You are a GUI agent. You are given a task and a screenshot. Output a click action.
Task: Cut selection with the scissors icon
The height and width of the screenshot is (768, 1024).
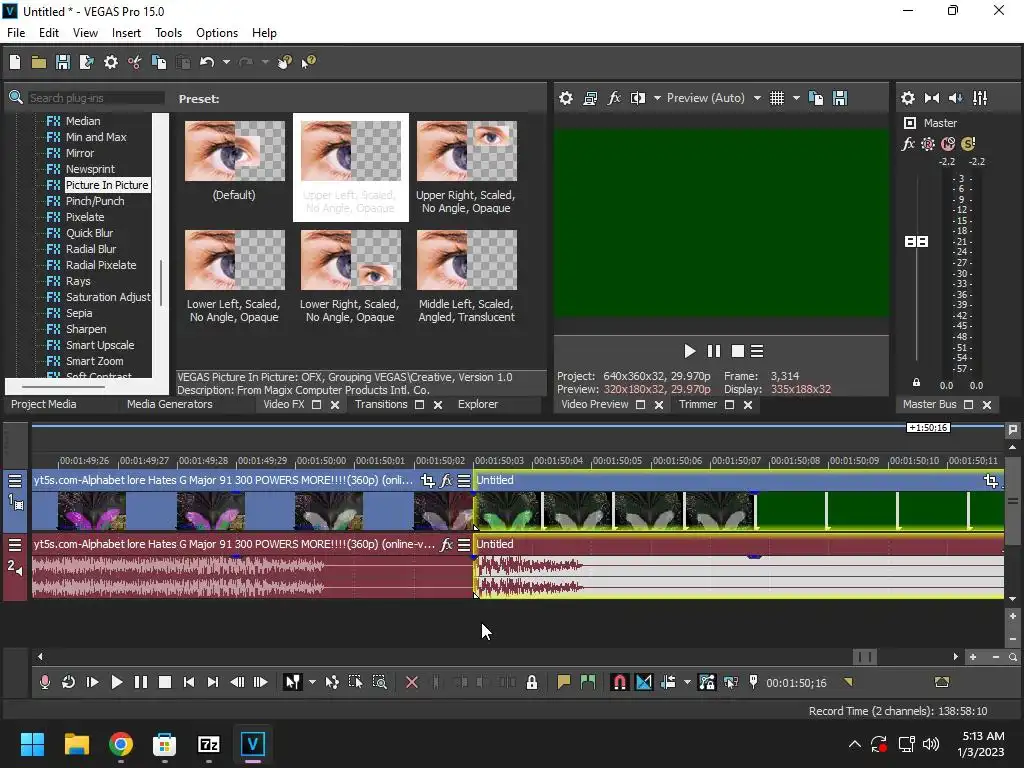(135, 62)
